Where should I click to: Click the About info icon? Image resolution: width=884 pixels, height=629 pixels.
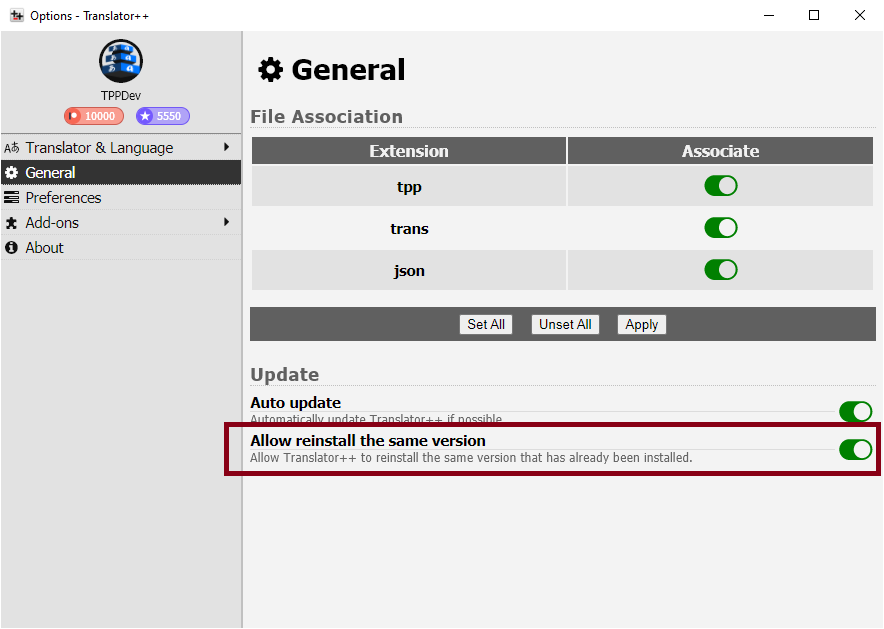tap(11, 247)
